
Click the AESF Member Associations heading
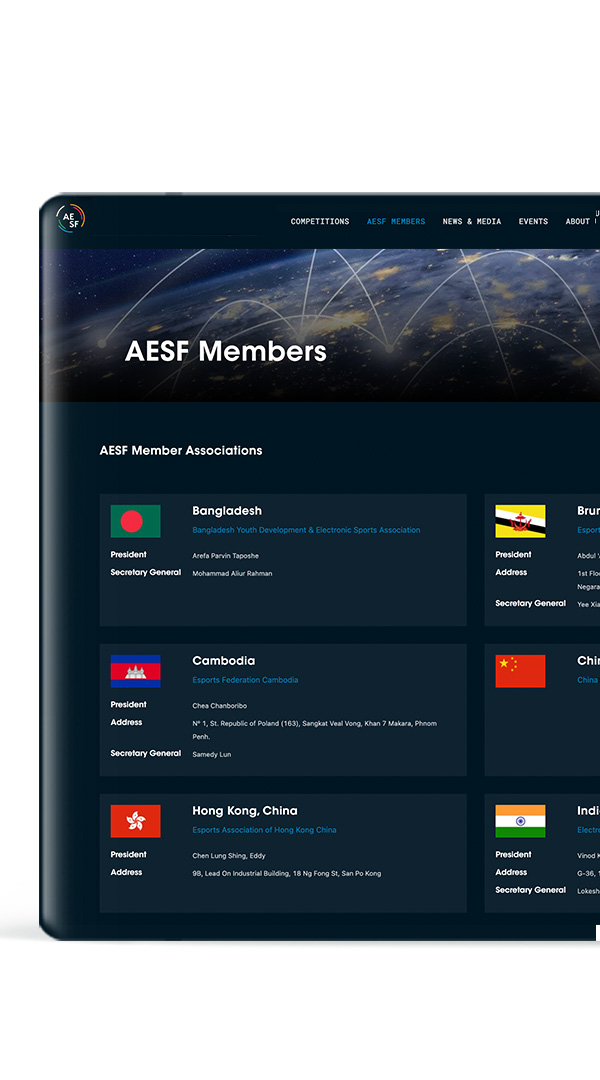pyautogui.click(x=181, y=450)
